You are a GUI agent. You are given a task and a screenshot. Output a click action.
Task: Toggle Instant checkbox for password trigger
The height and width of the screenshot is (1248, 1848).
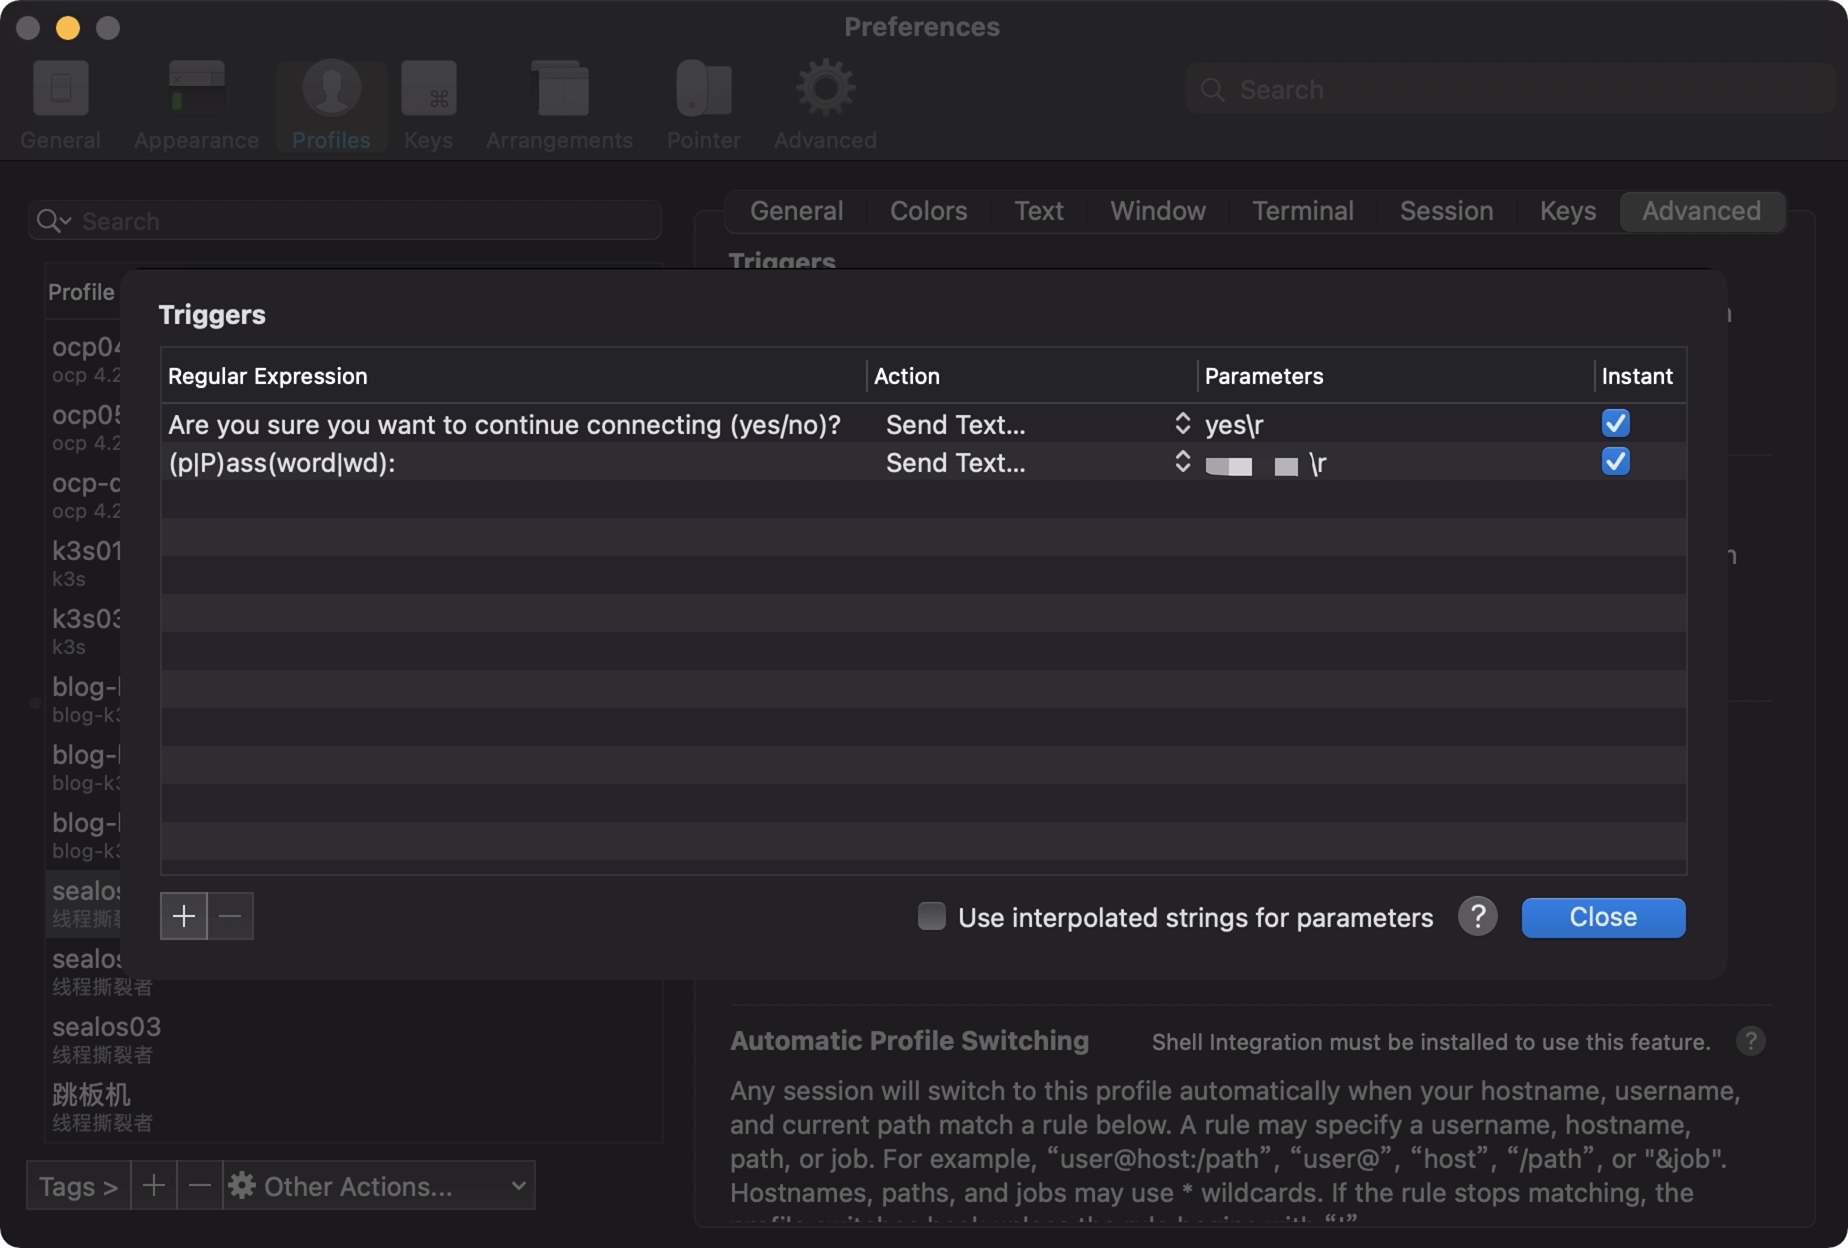coord(1615,462)
